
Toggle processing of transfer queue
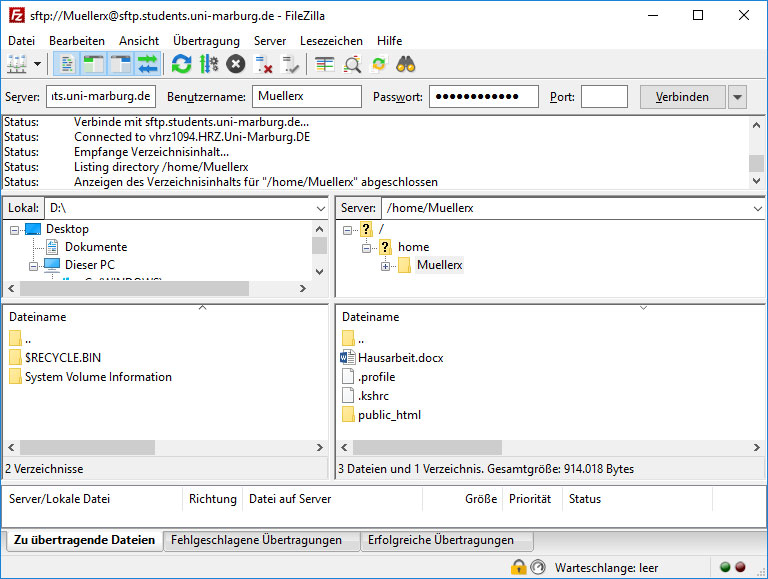[x=209, y=64]
